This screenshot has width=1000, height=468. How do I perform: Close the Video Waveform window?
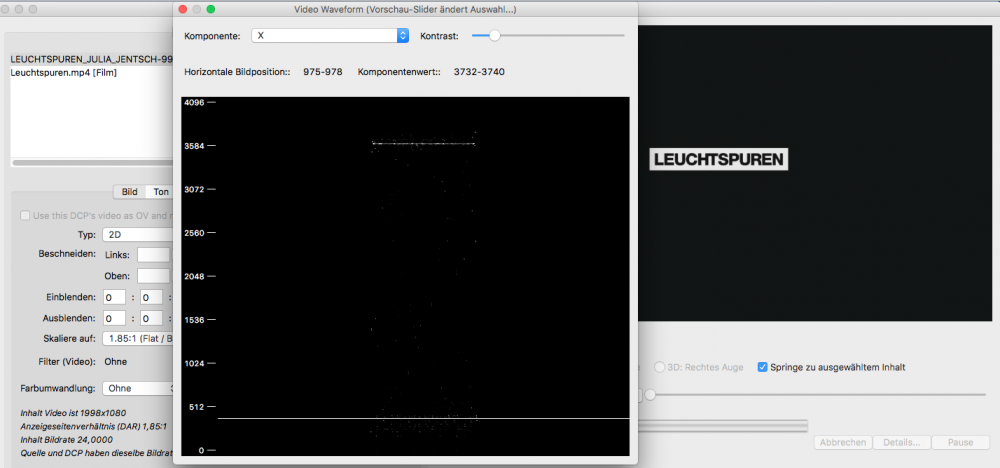click(182, 9)
